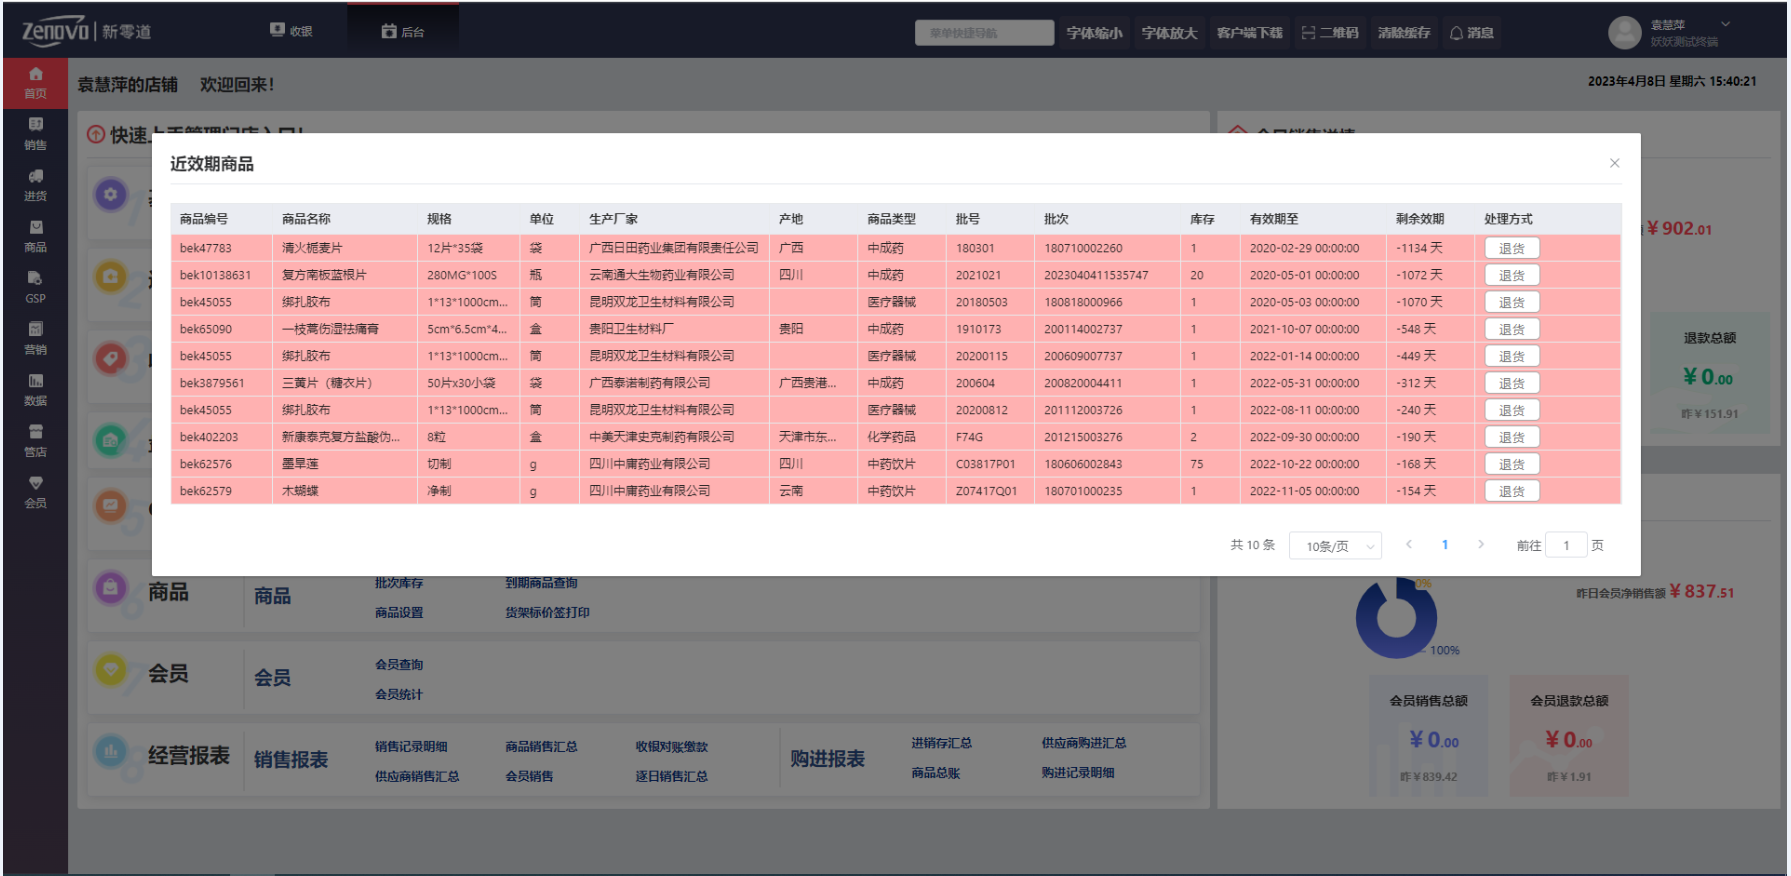Click the user avatar in the header
This screenshot has height=876, width=1791.
[1624, 33]
